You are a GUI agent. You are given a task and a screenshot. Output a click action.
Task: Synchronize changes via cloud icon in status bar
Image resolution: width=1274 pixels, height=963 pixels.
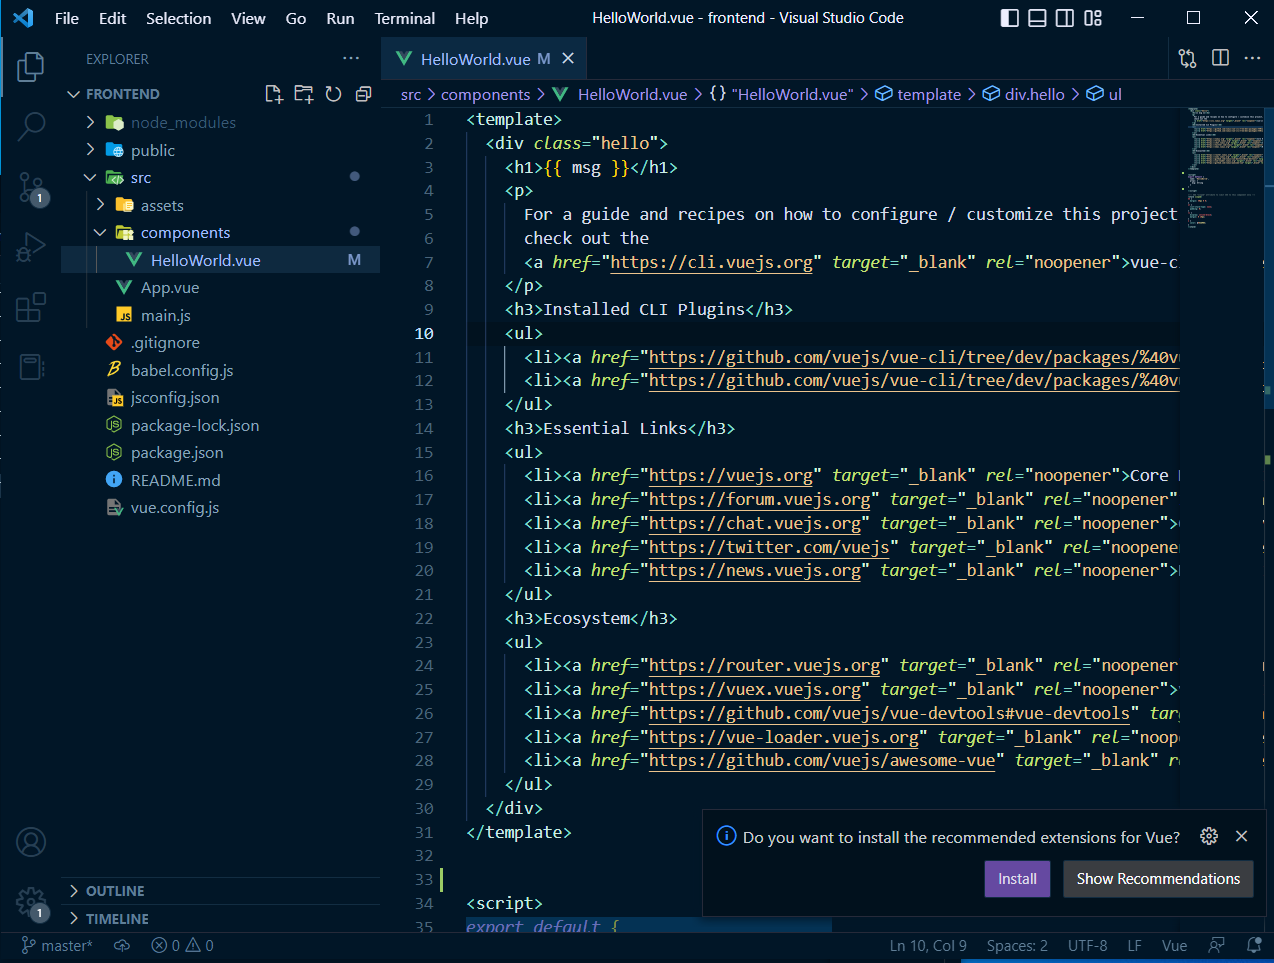122,945
